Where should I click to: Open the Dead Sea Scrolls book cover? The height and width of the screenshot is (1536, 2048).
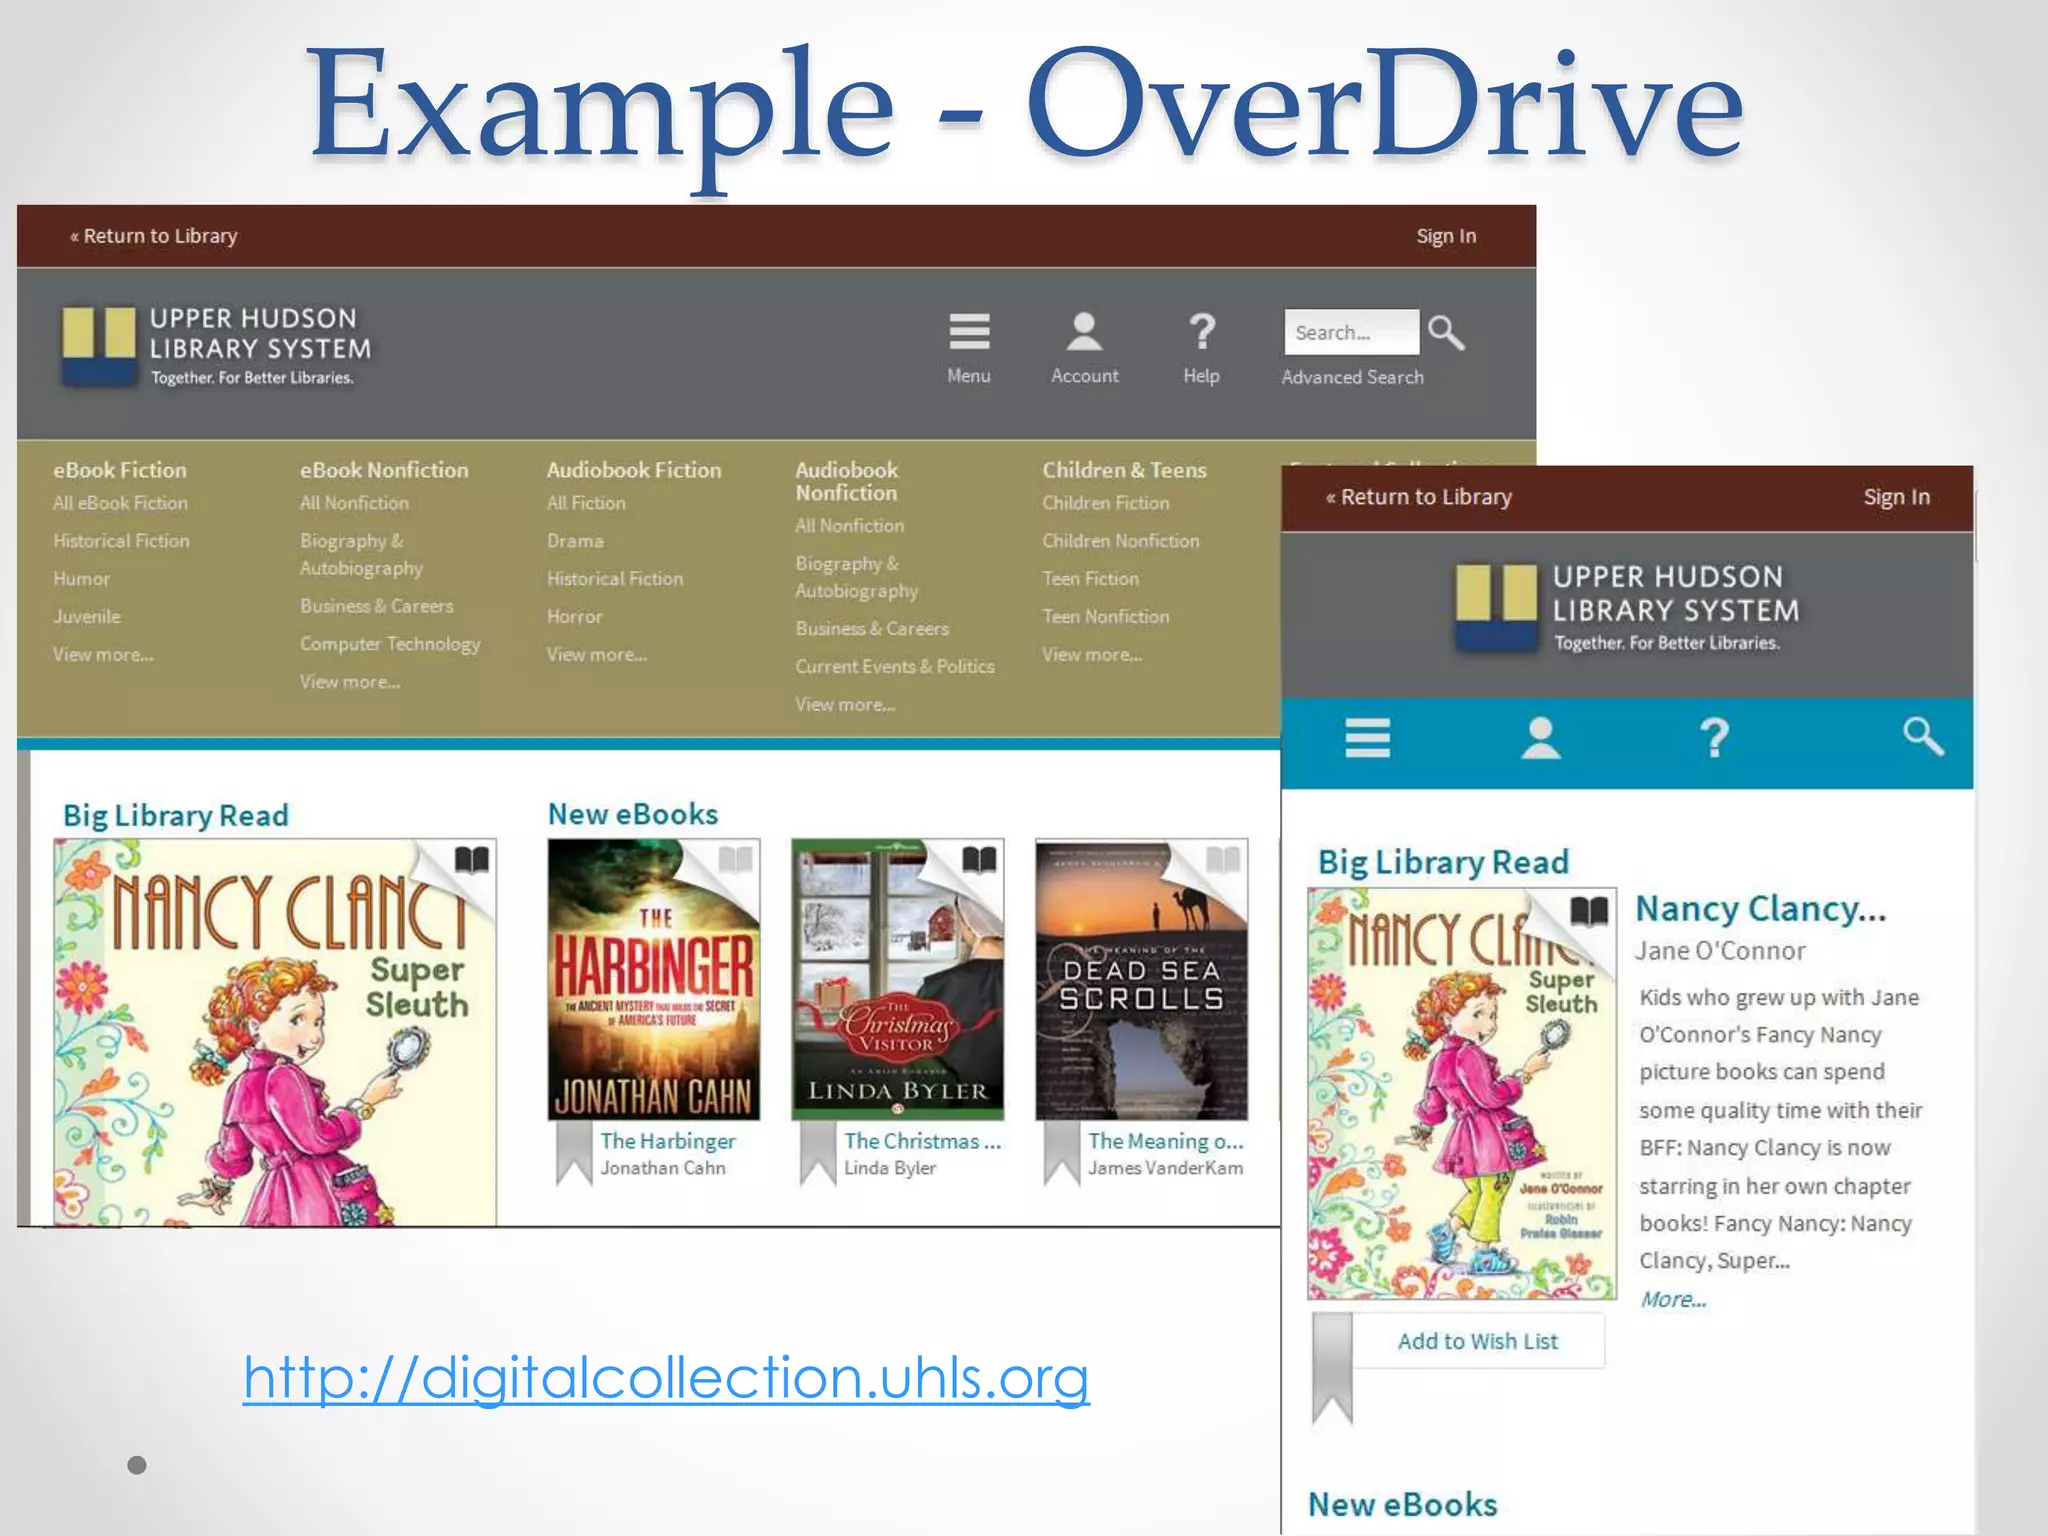coord(1142,979)
